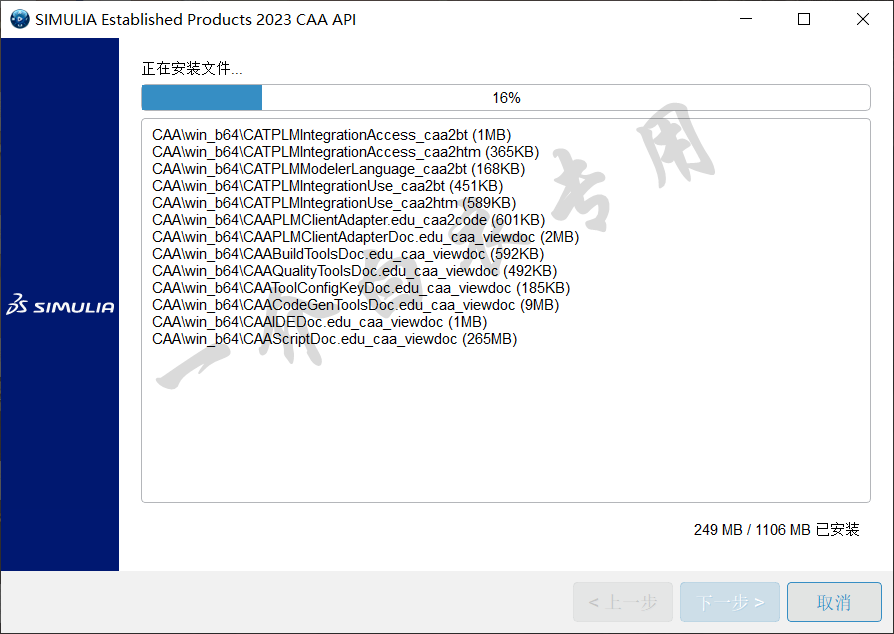Click the 249 MB / 1106 MB 已安装 text

[777, 530]
